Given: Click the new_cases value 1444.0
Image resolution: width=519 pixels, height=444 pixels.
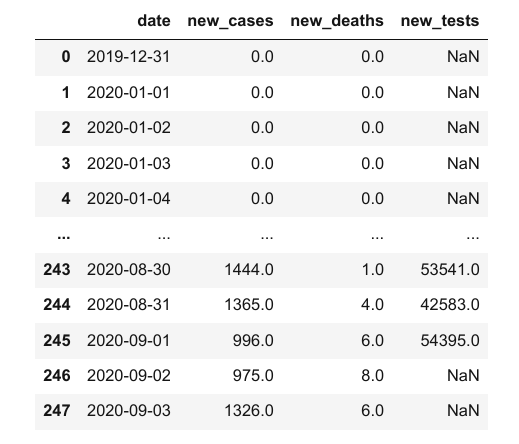Looking at the screenshot, I should 249,270.
